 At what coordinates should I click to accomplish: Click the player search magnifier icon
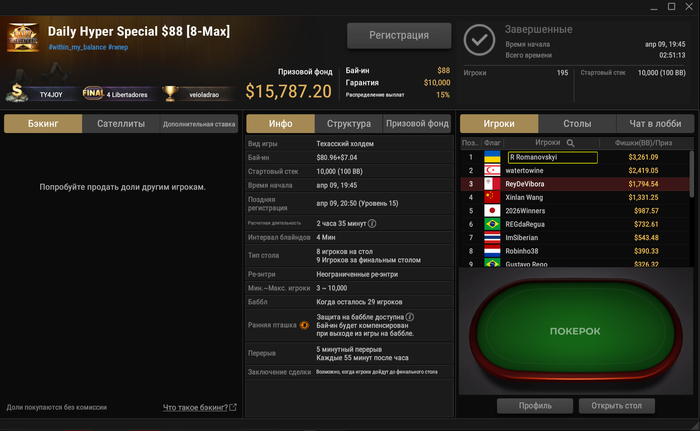click(x=571, y=143)
